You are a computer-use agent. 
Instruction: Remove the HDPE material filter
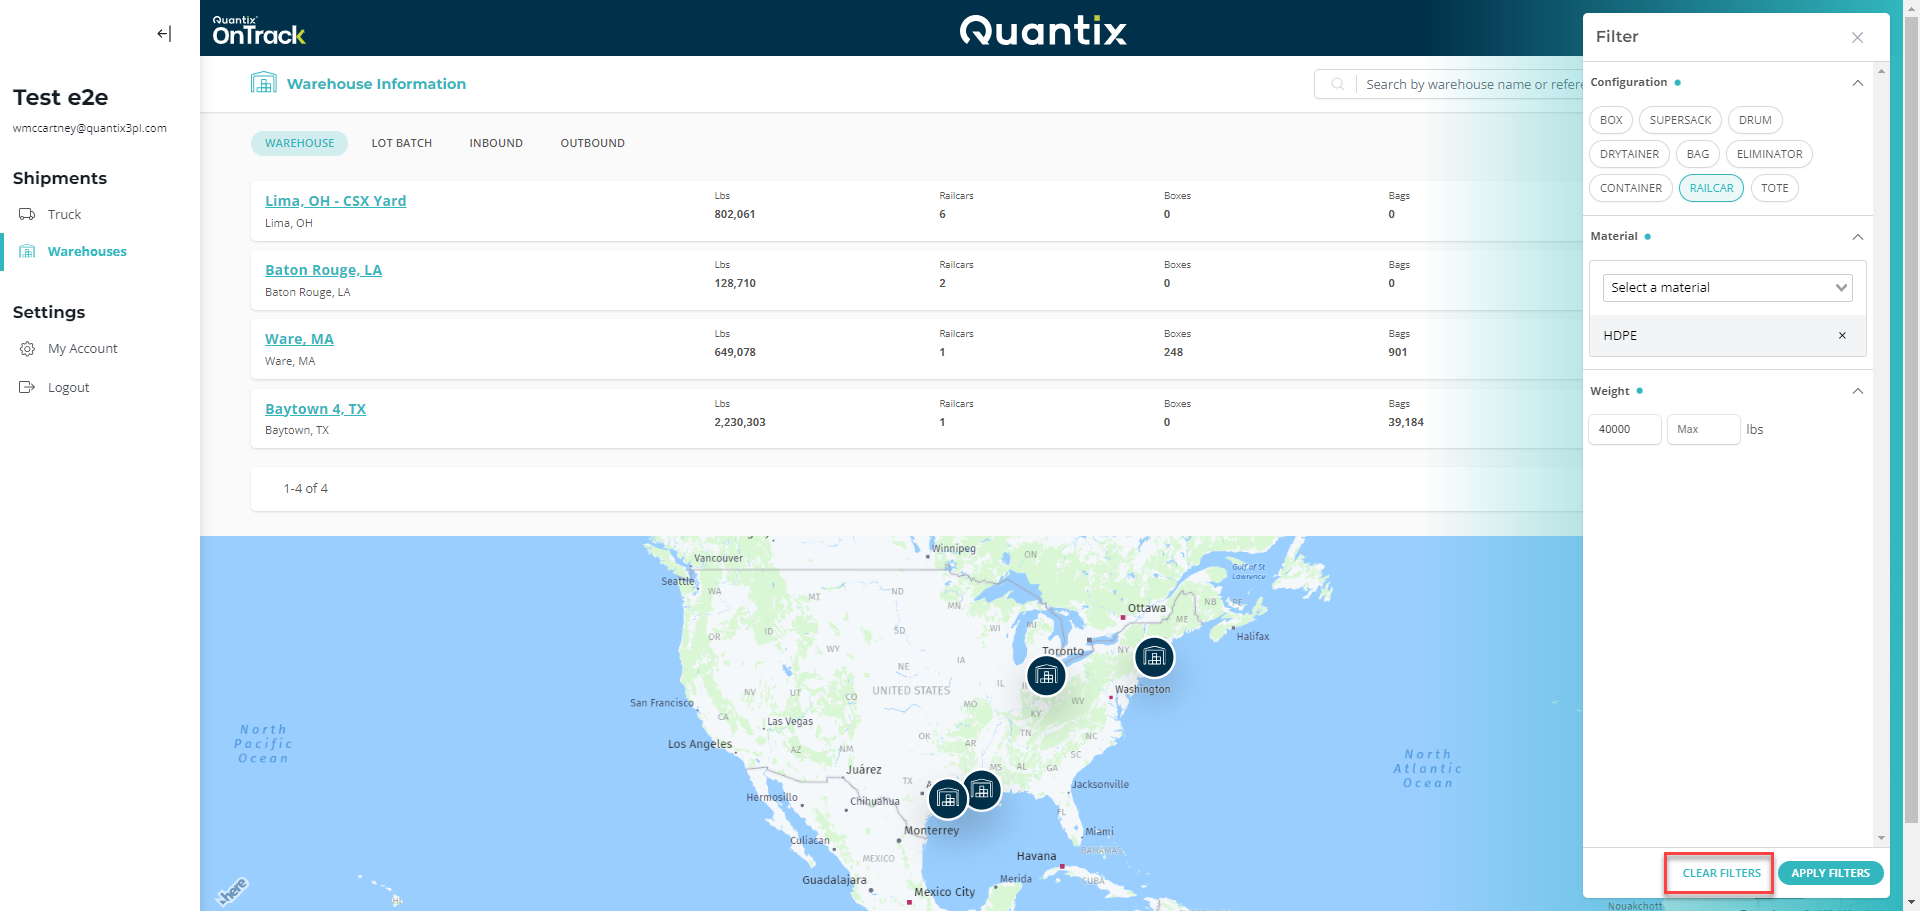coord(1841,336)
